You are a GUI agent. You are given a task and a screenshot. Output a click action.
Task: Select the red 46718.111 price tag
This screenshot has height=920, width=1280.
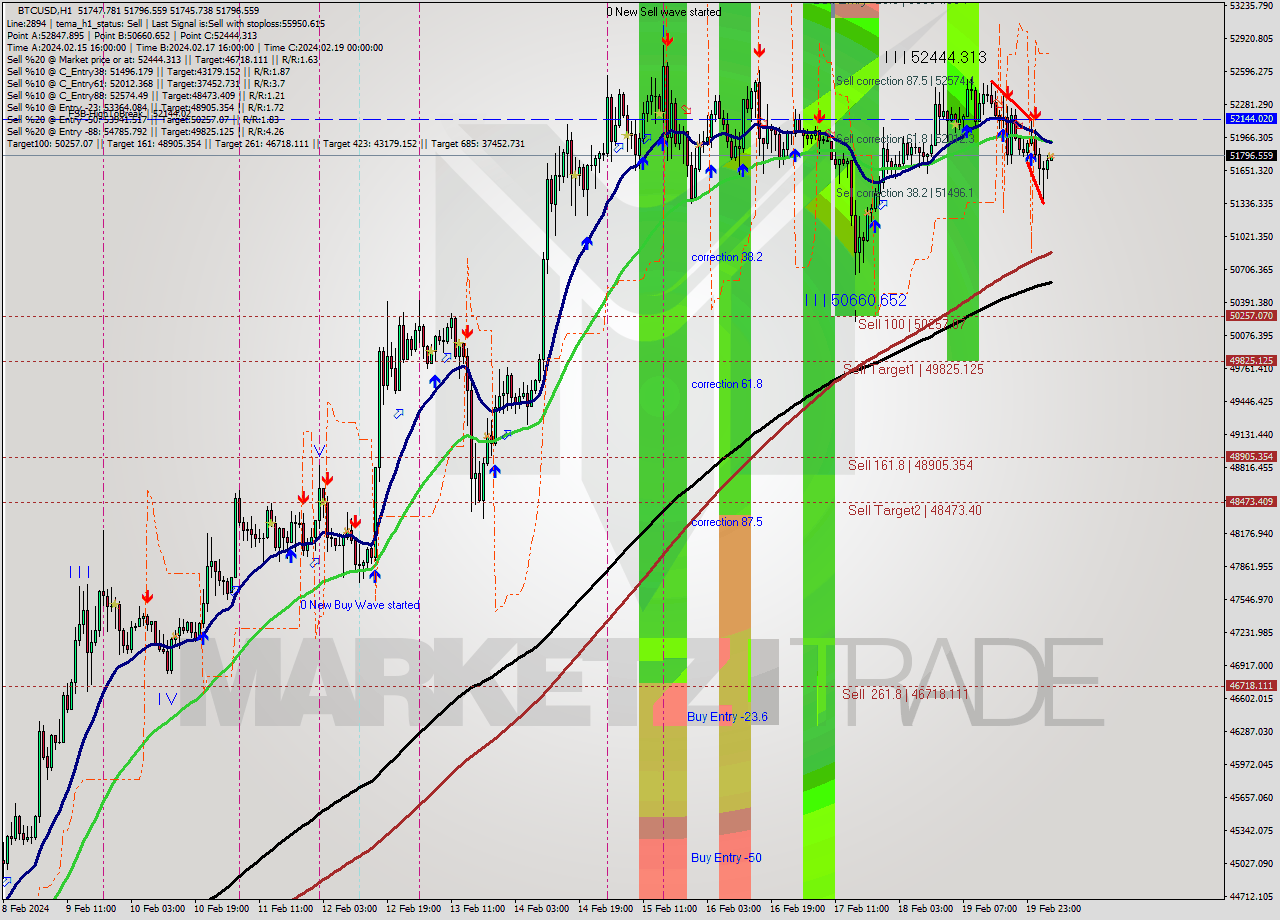1251,685
